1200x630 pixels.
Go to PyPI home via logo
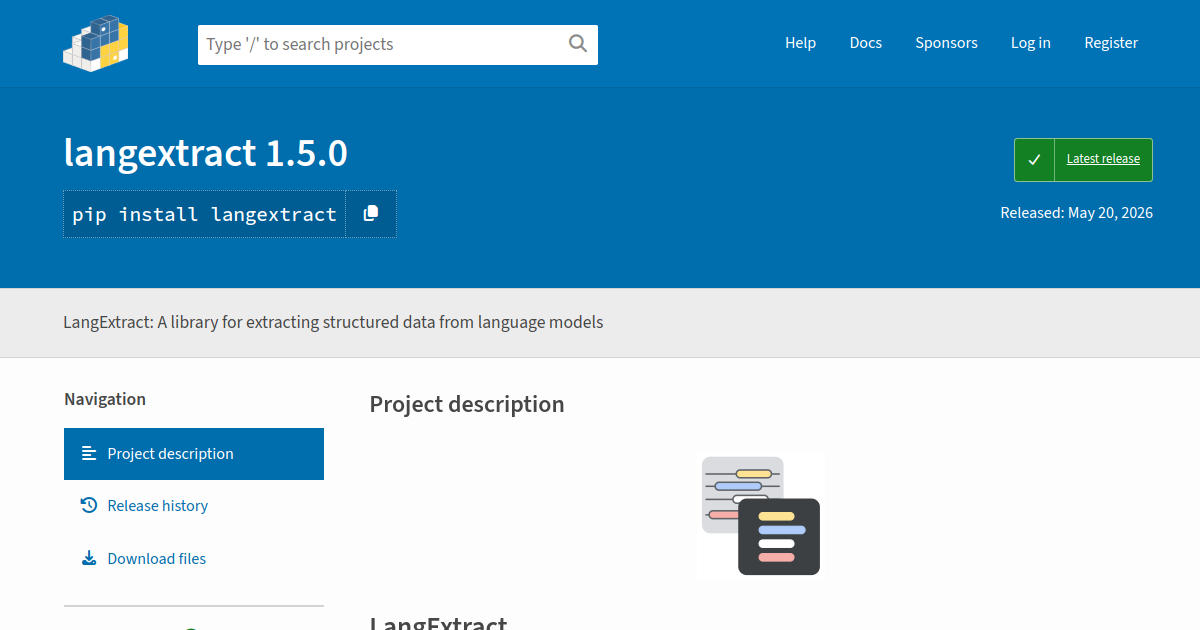(x=96, y=43)
